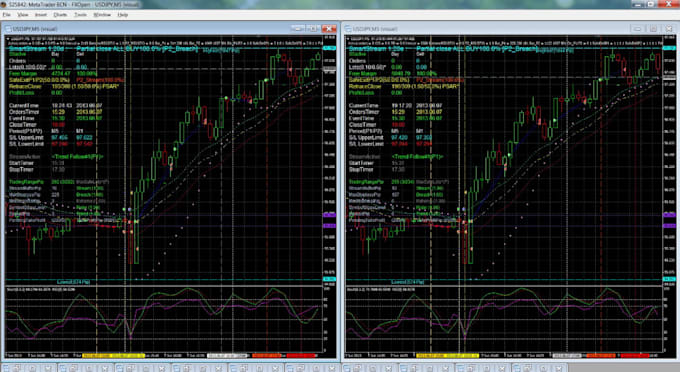Click 'TradingRangePip' label in left chart
The width and height of the screenshot is (680, 372).
pyautogui.click(x=26, y=182)
